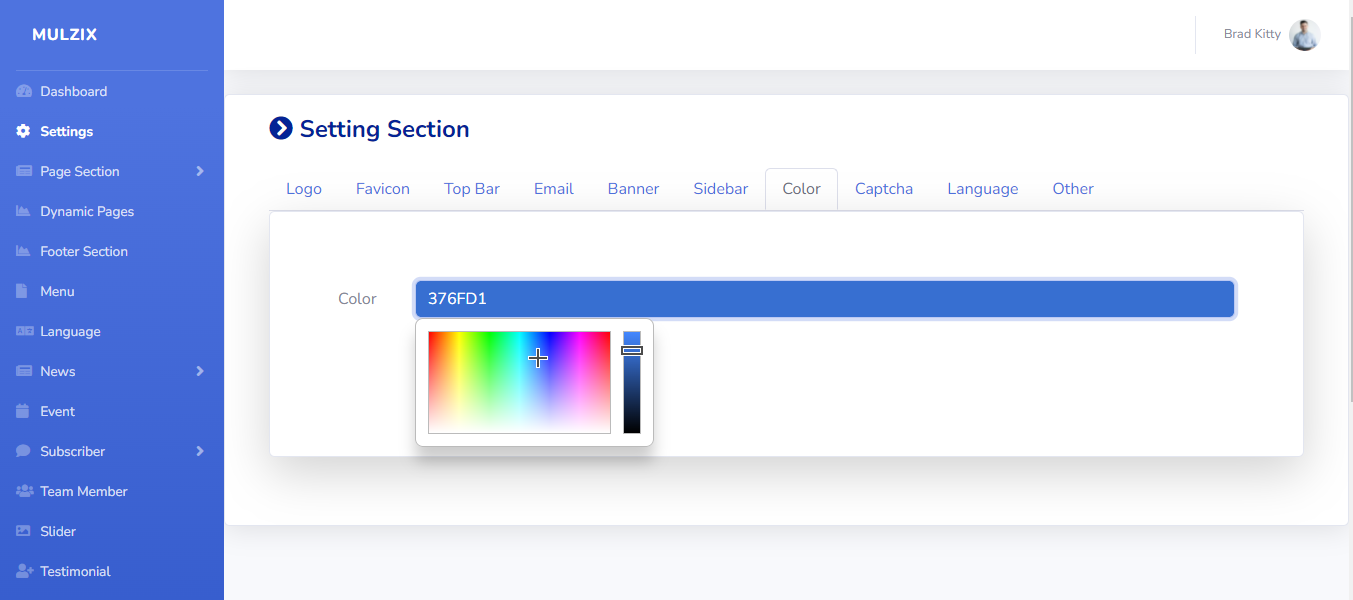Switch to the Favicon tab
This screenshot has height=600, width=1353.
point(383,189)
